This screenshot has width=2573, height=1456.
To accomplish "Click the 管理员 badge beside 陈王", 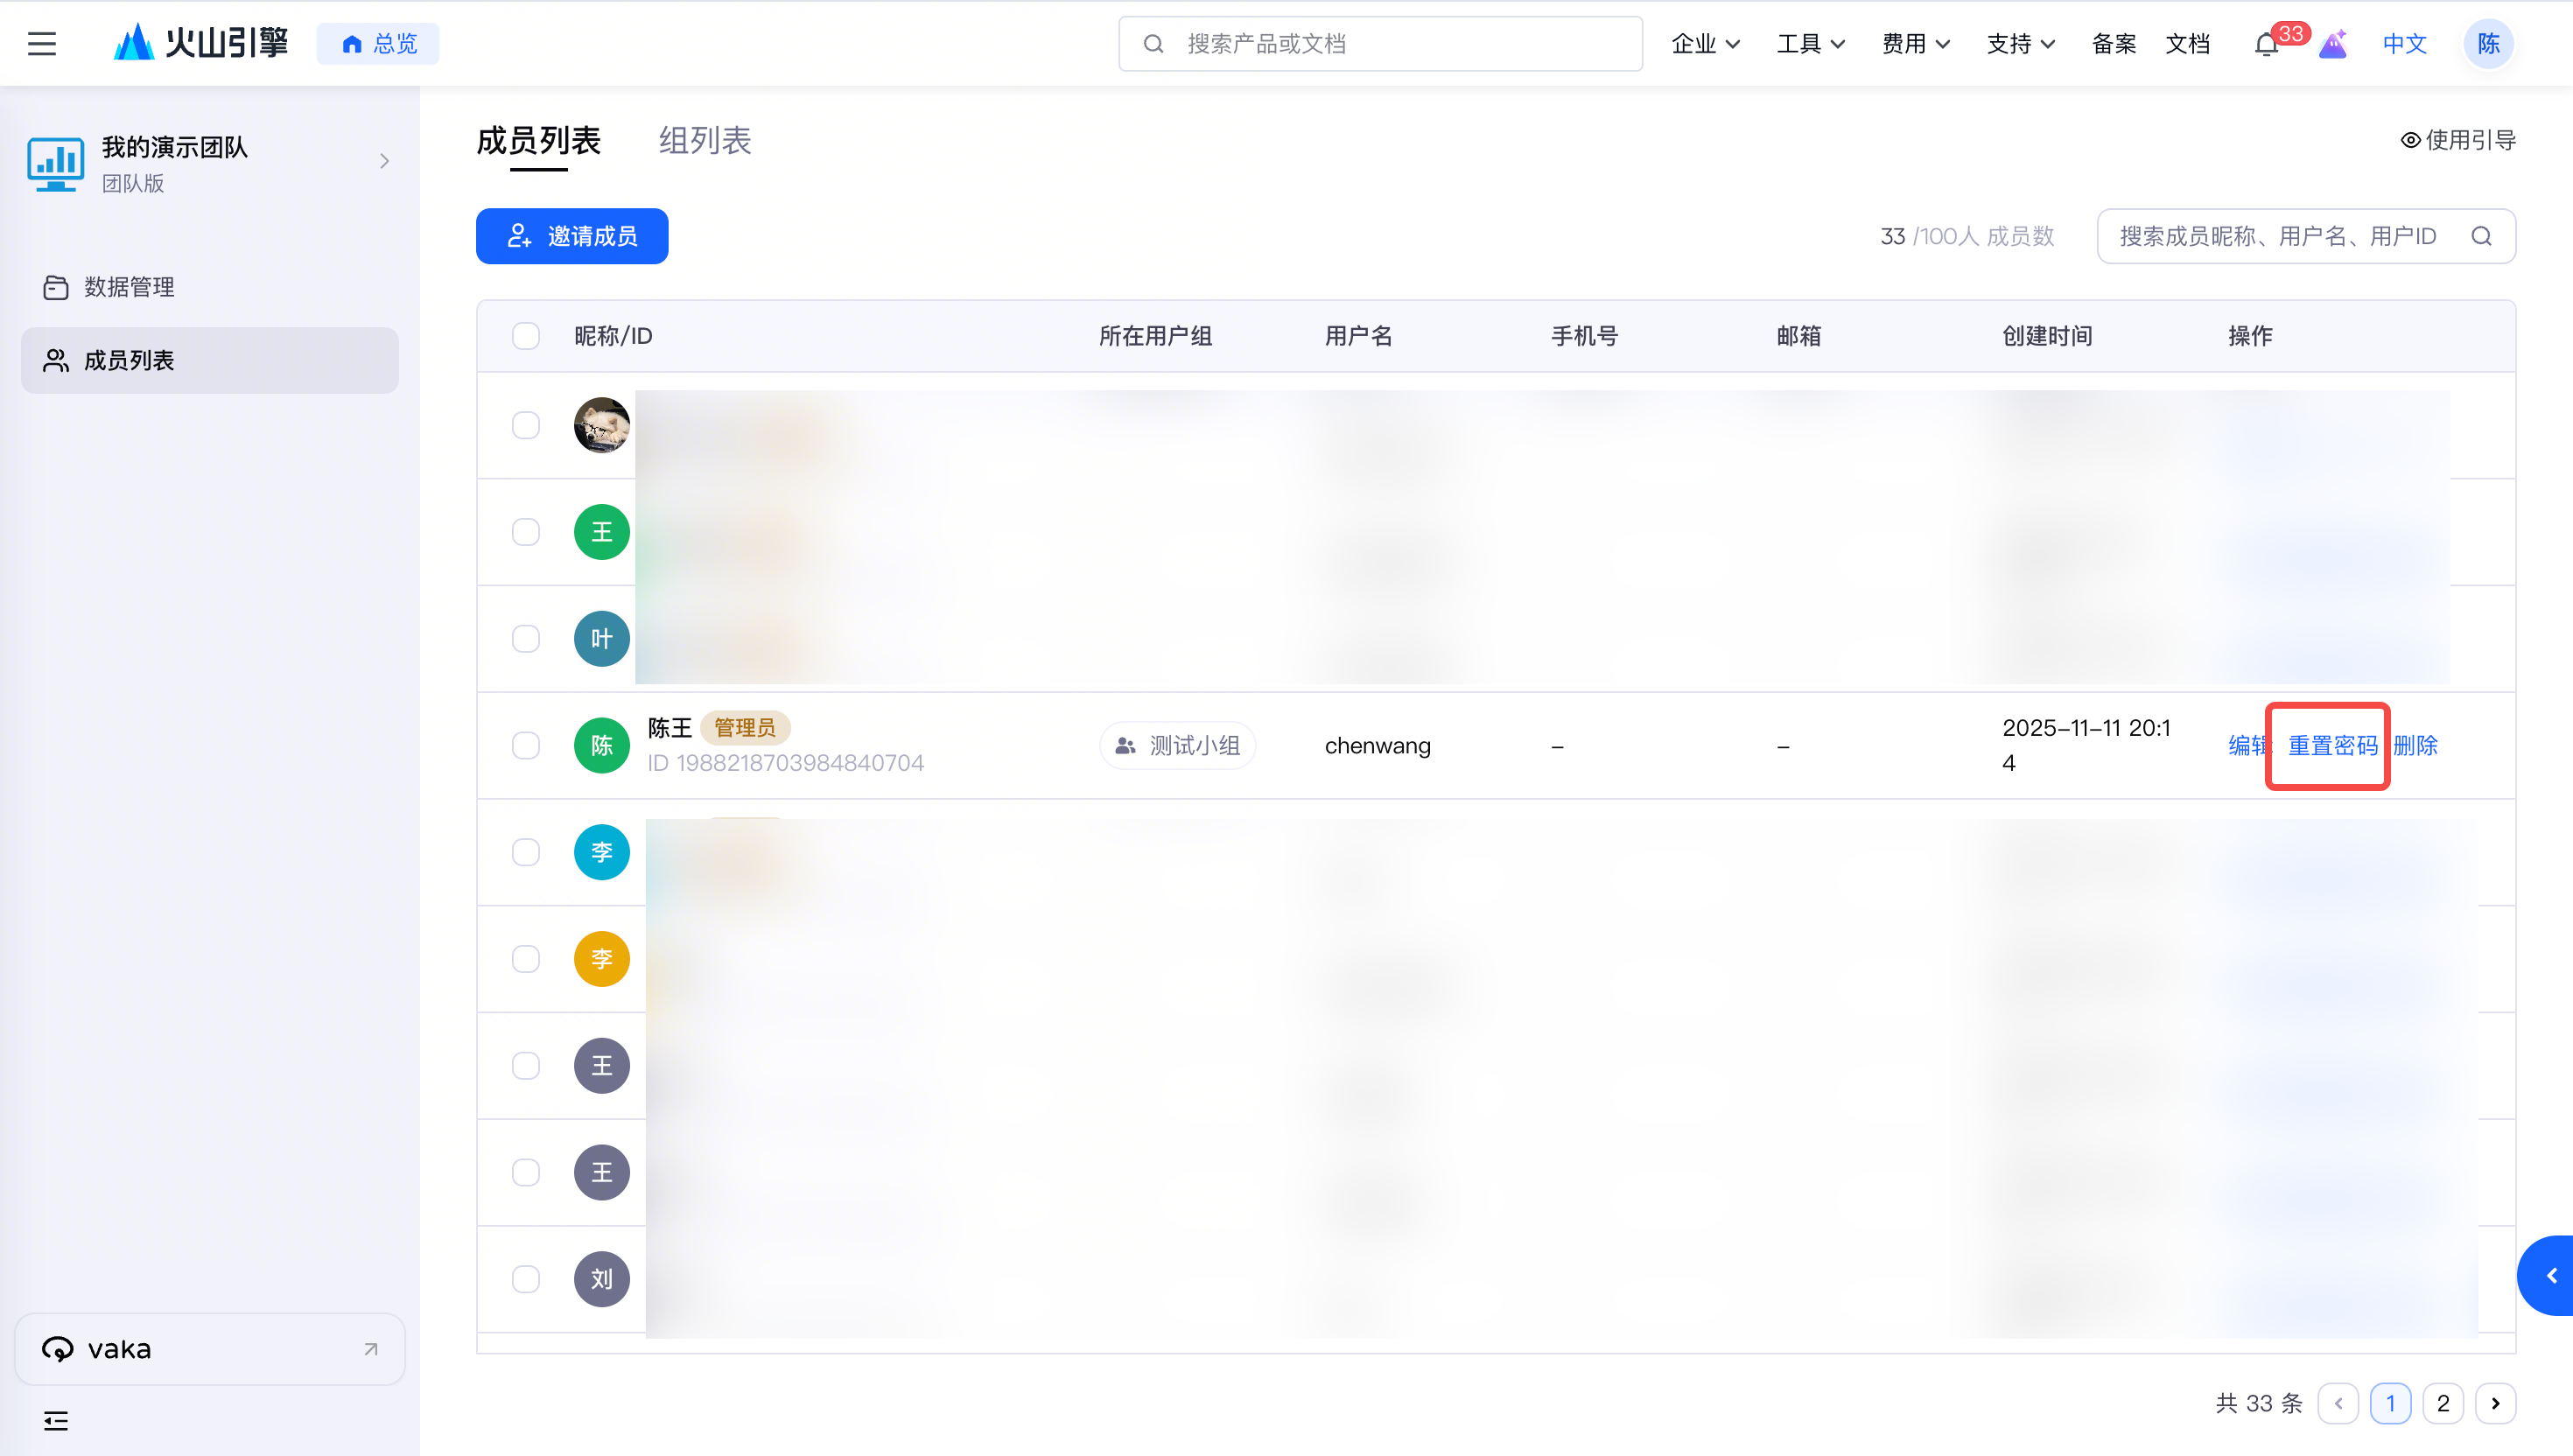I will click(x=745, y=728).
